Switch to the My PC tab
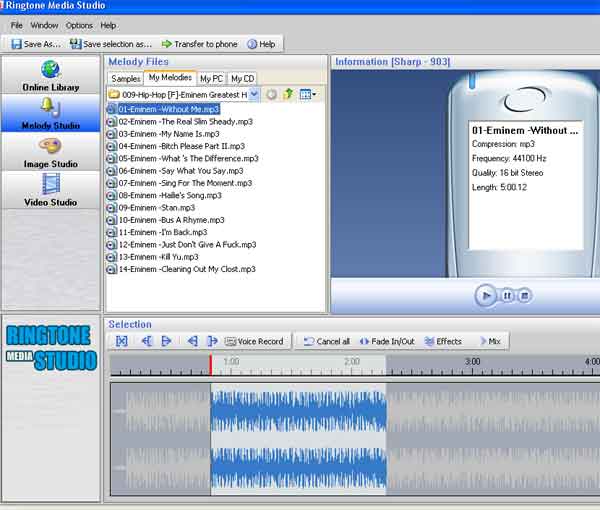Image resolution: width=600 pixels, height=510 pixels. click(211, 78)
